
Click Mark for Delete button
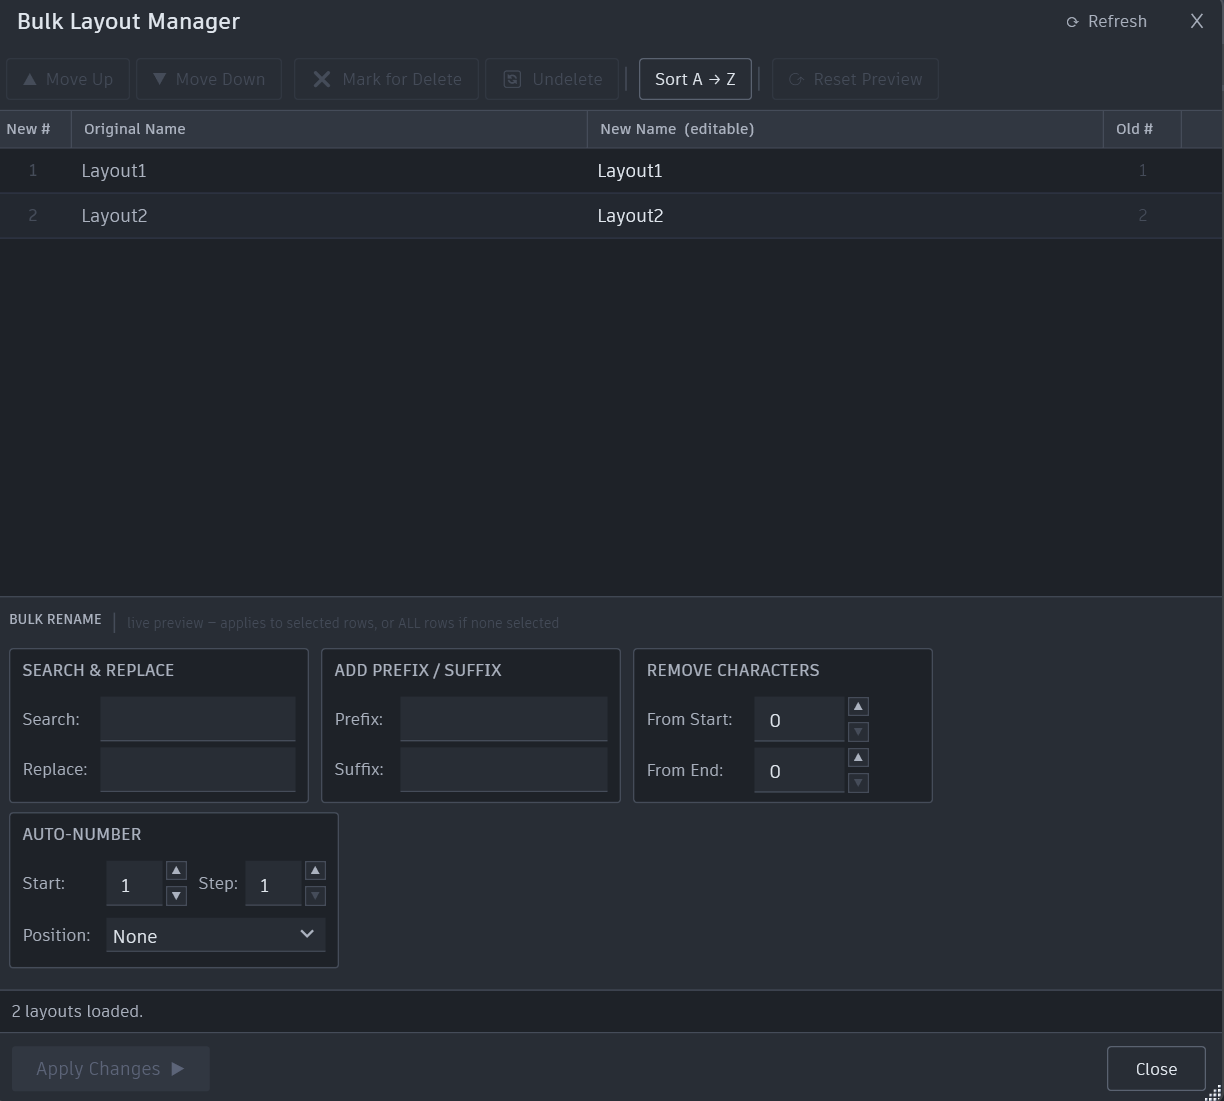click(x=386, y=79)
